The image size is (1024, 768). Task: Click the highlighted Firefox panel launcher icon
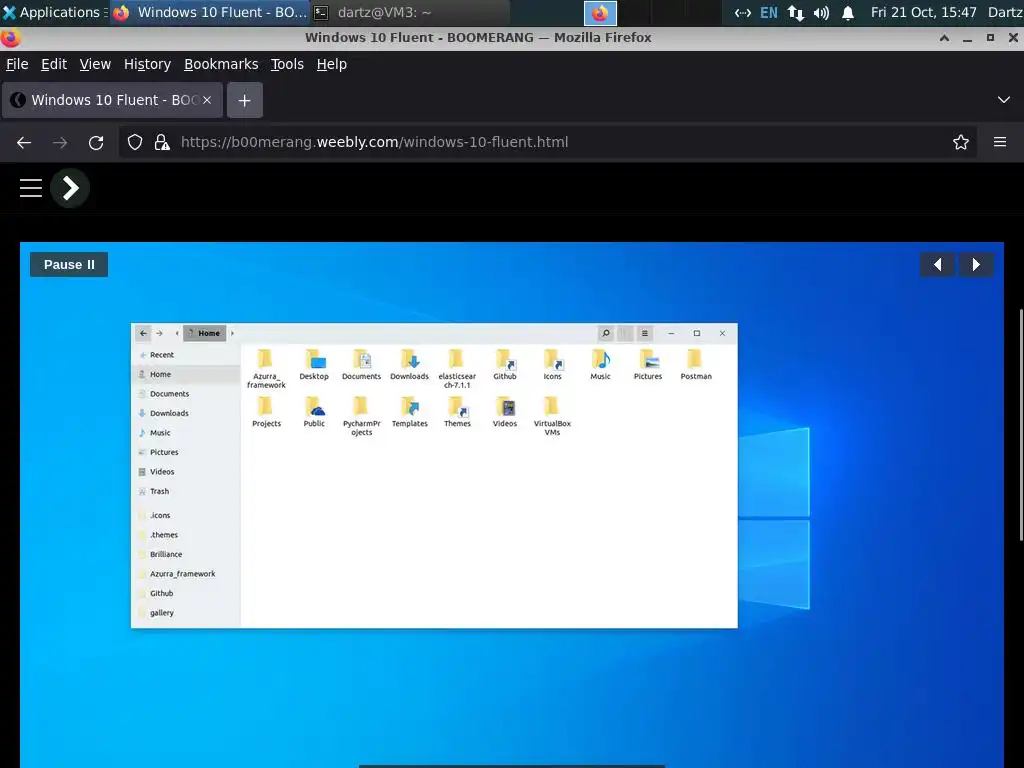(600, 12)
